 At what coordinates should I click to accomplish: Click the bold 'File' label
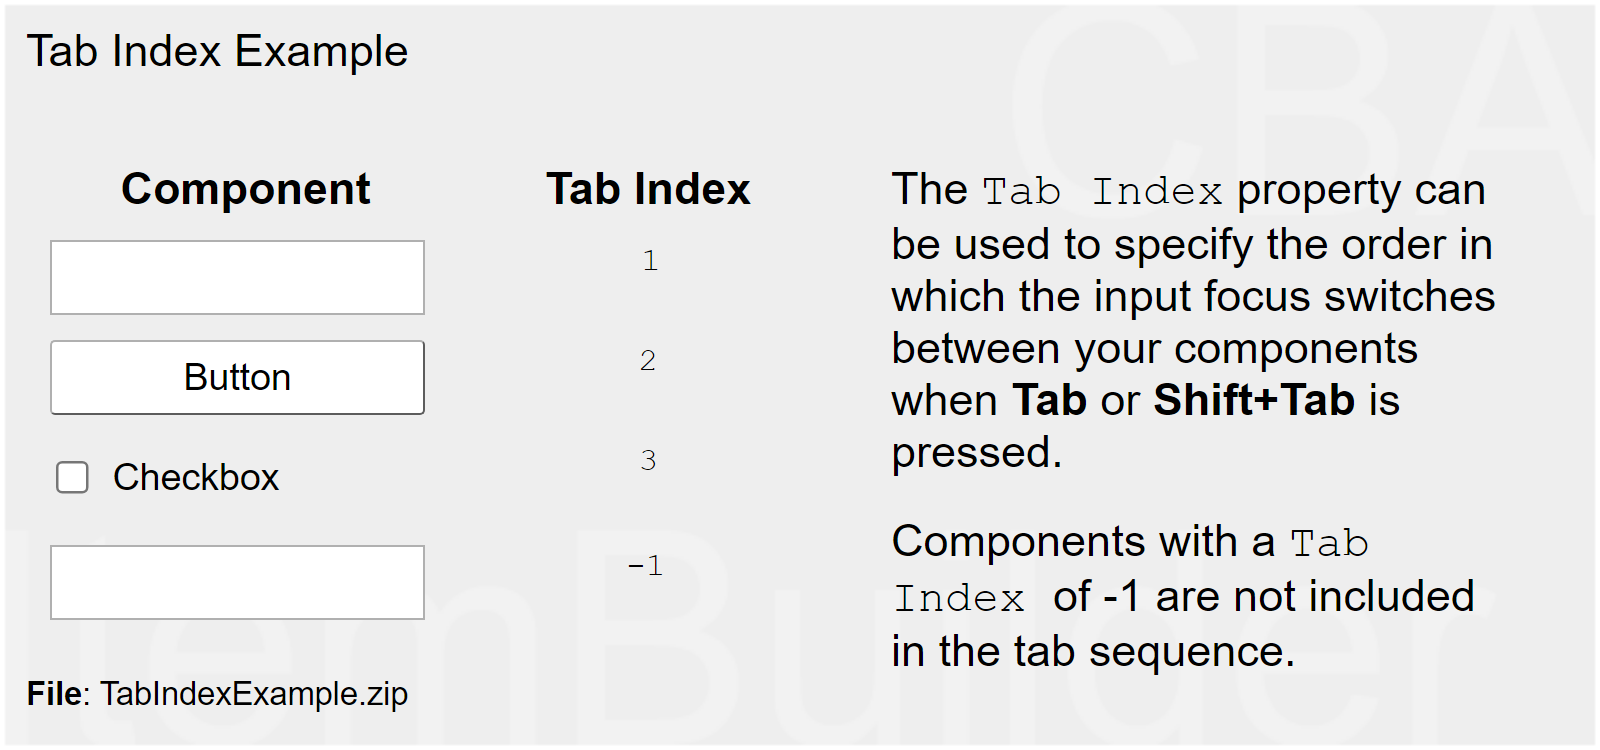[57, 694]
